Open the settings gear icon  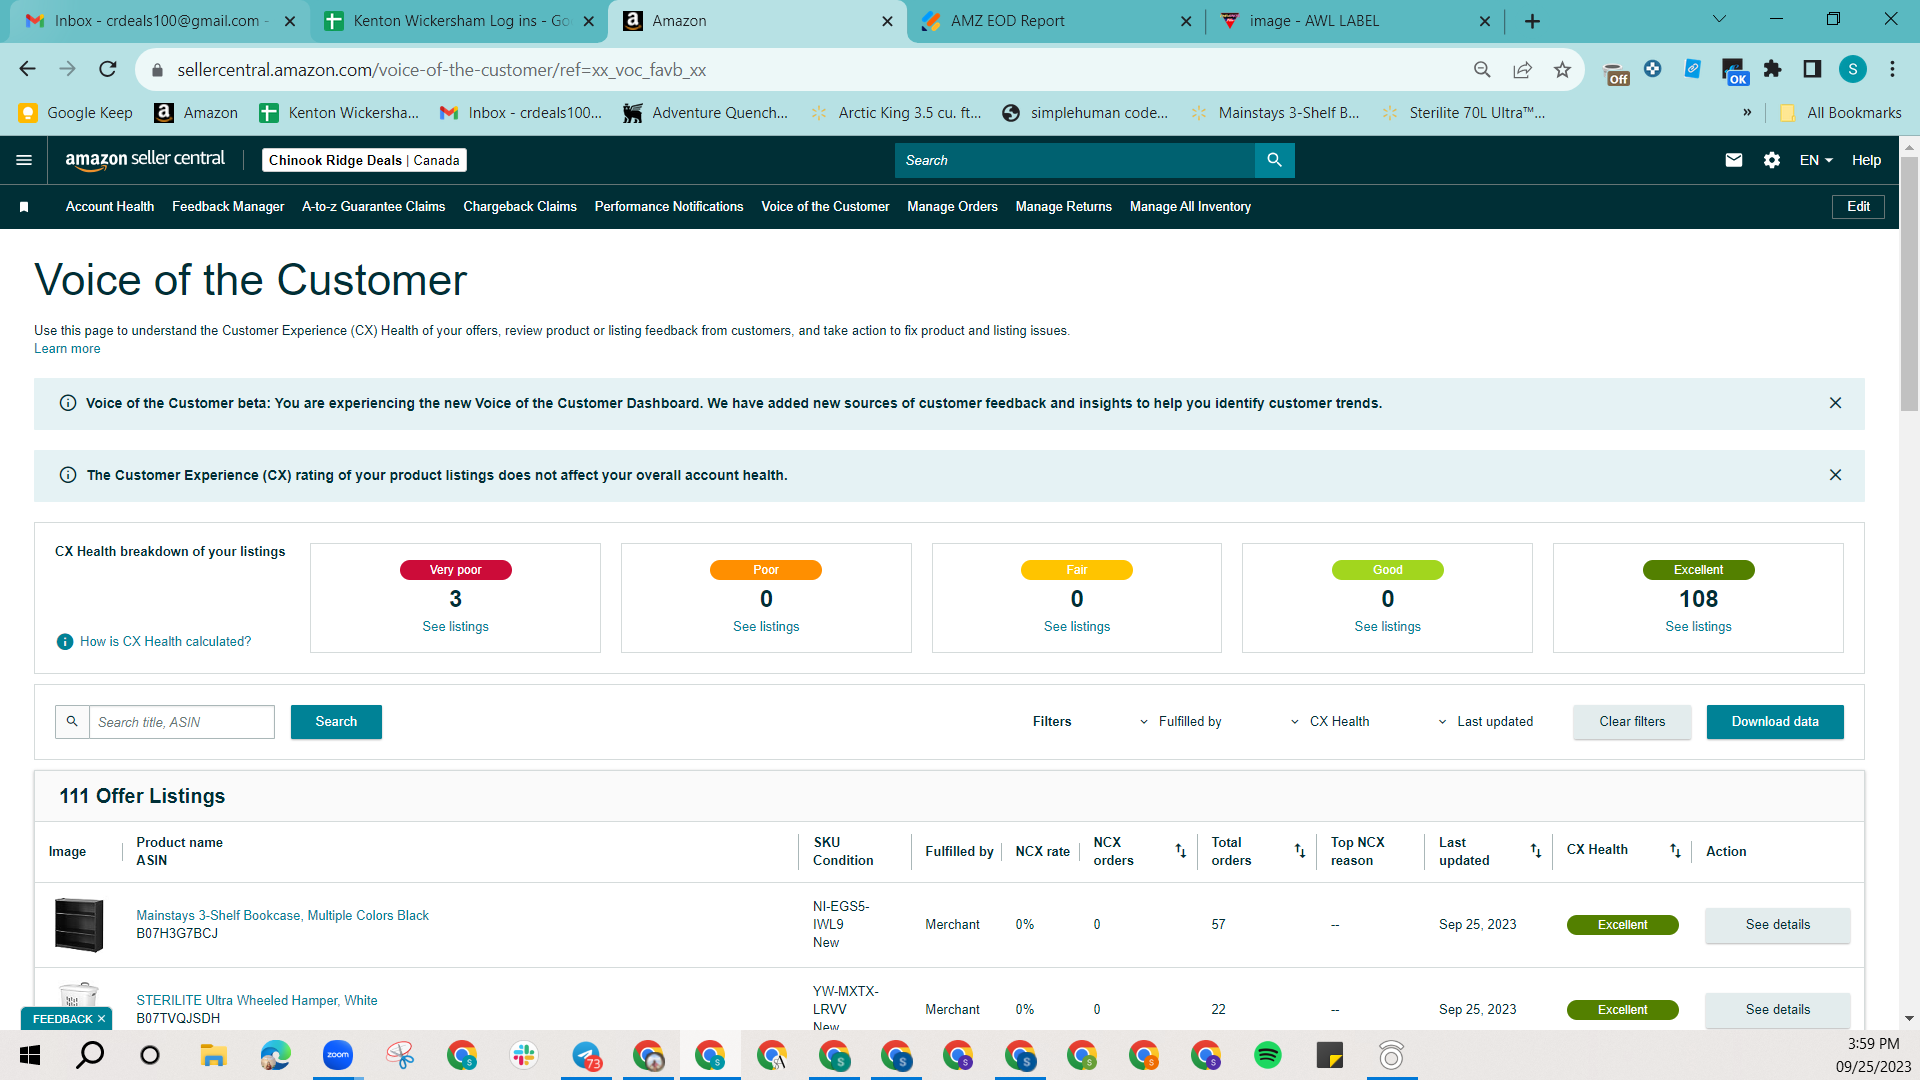coord(1772,160)
